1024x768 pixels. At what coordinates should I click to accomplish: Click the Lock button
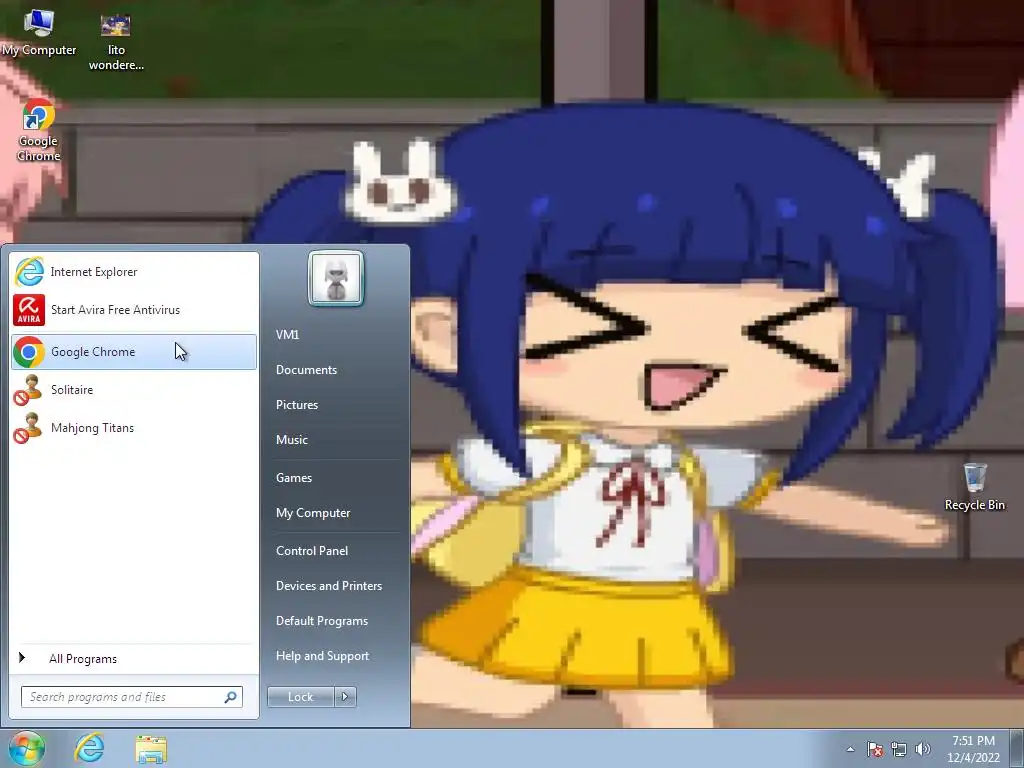(301, 697)
